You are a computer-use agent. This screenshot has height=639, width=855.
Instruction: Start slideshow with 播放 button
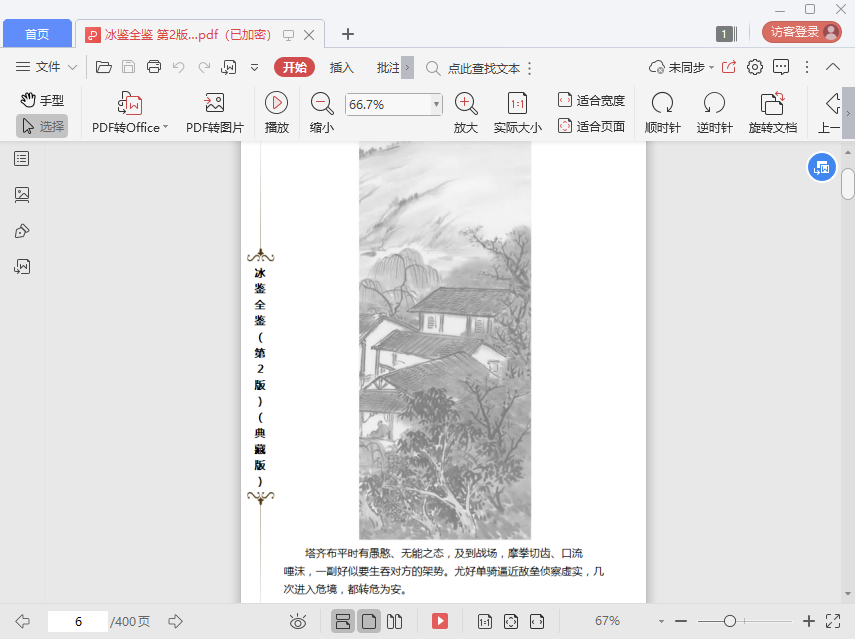pos(276,113)
